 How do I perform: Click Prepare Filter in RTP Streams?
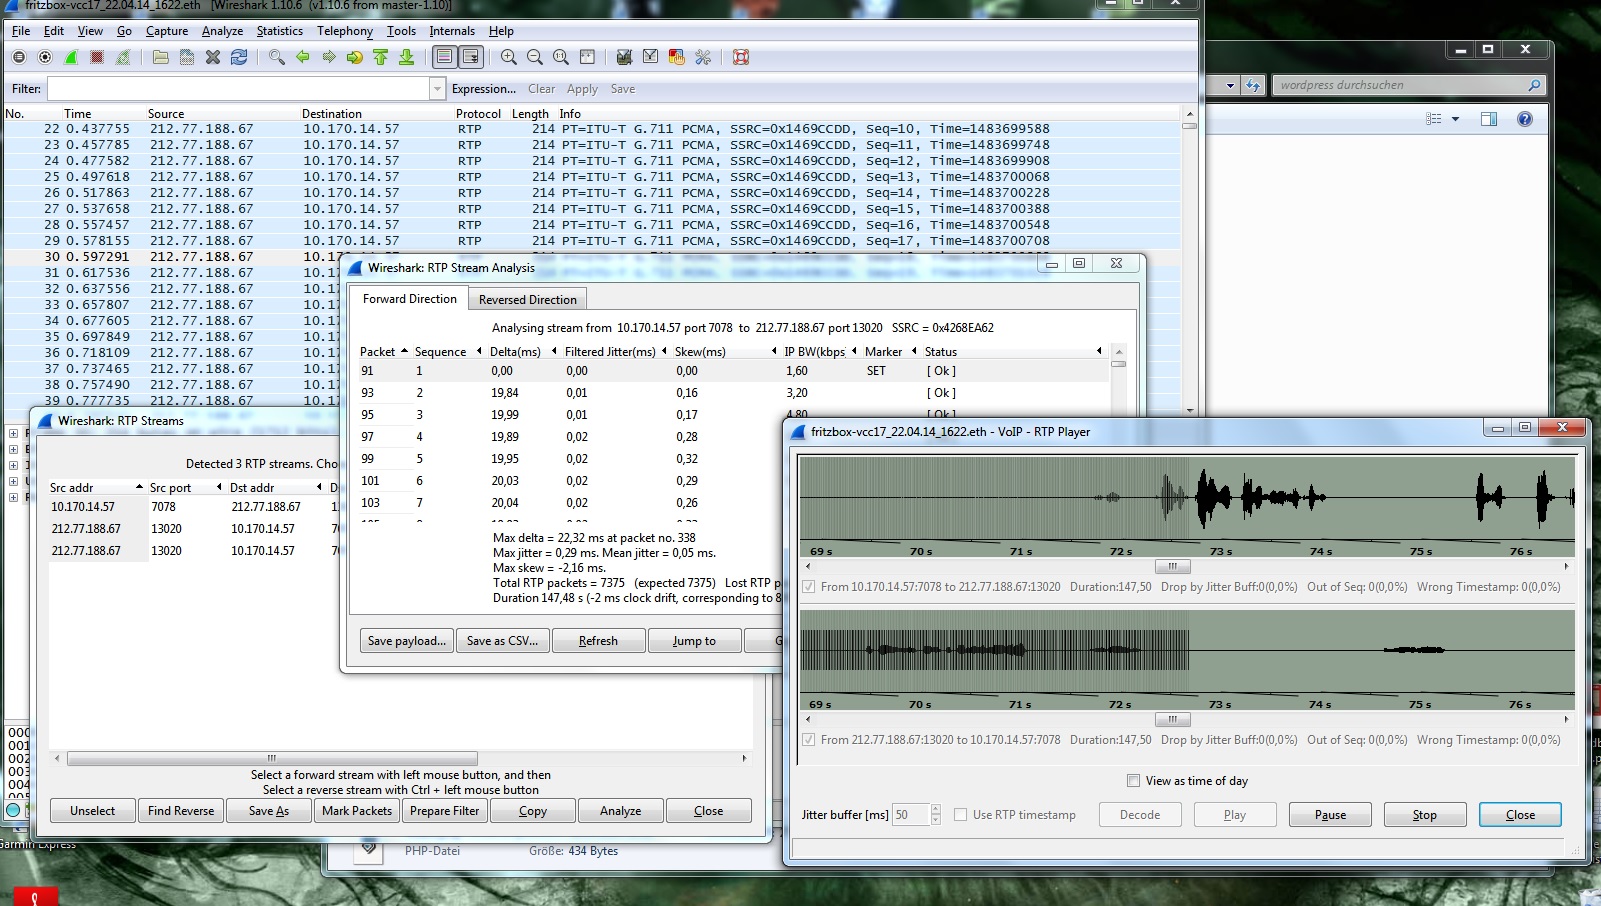click(445, 811)
